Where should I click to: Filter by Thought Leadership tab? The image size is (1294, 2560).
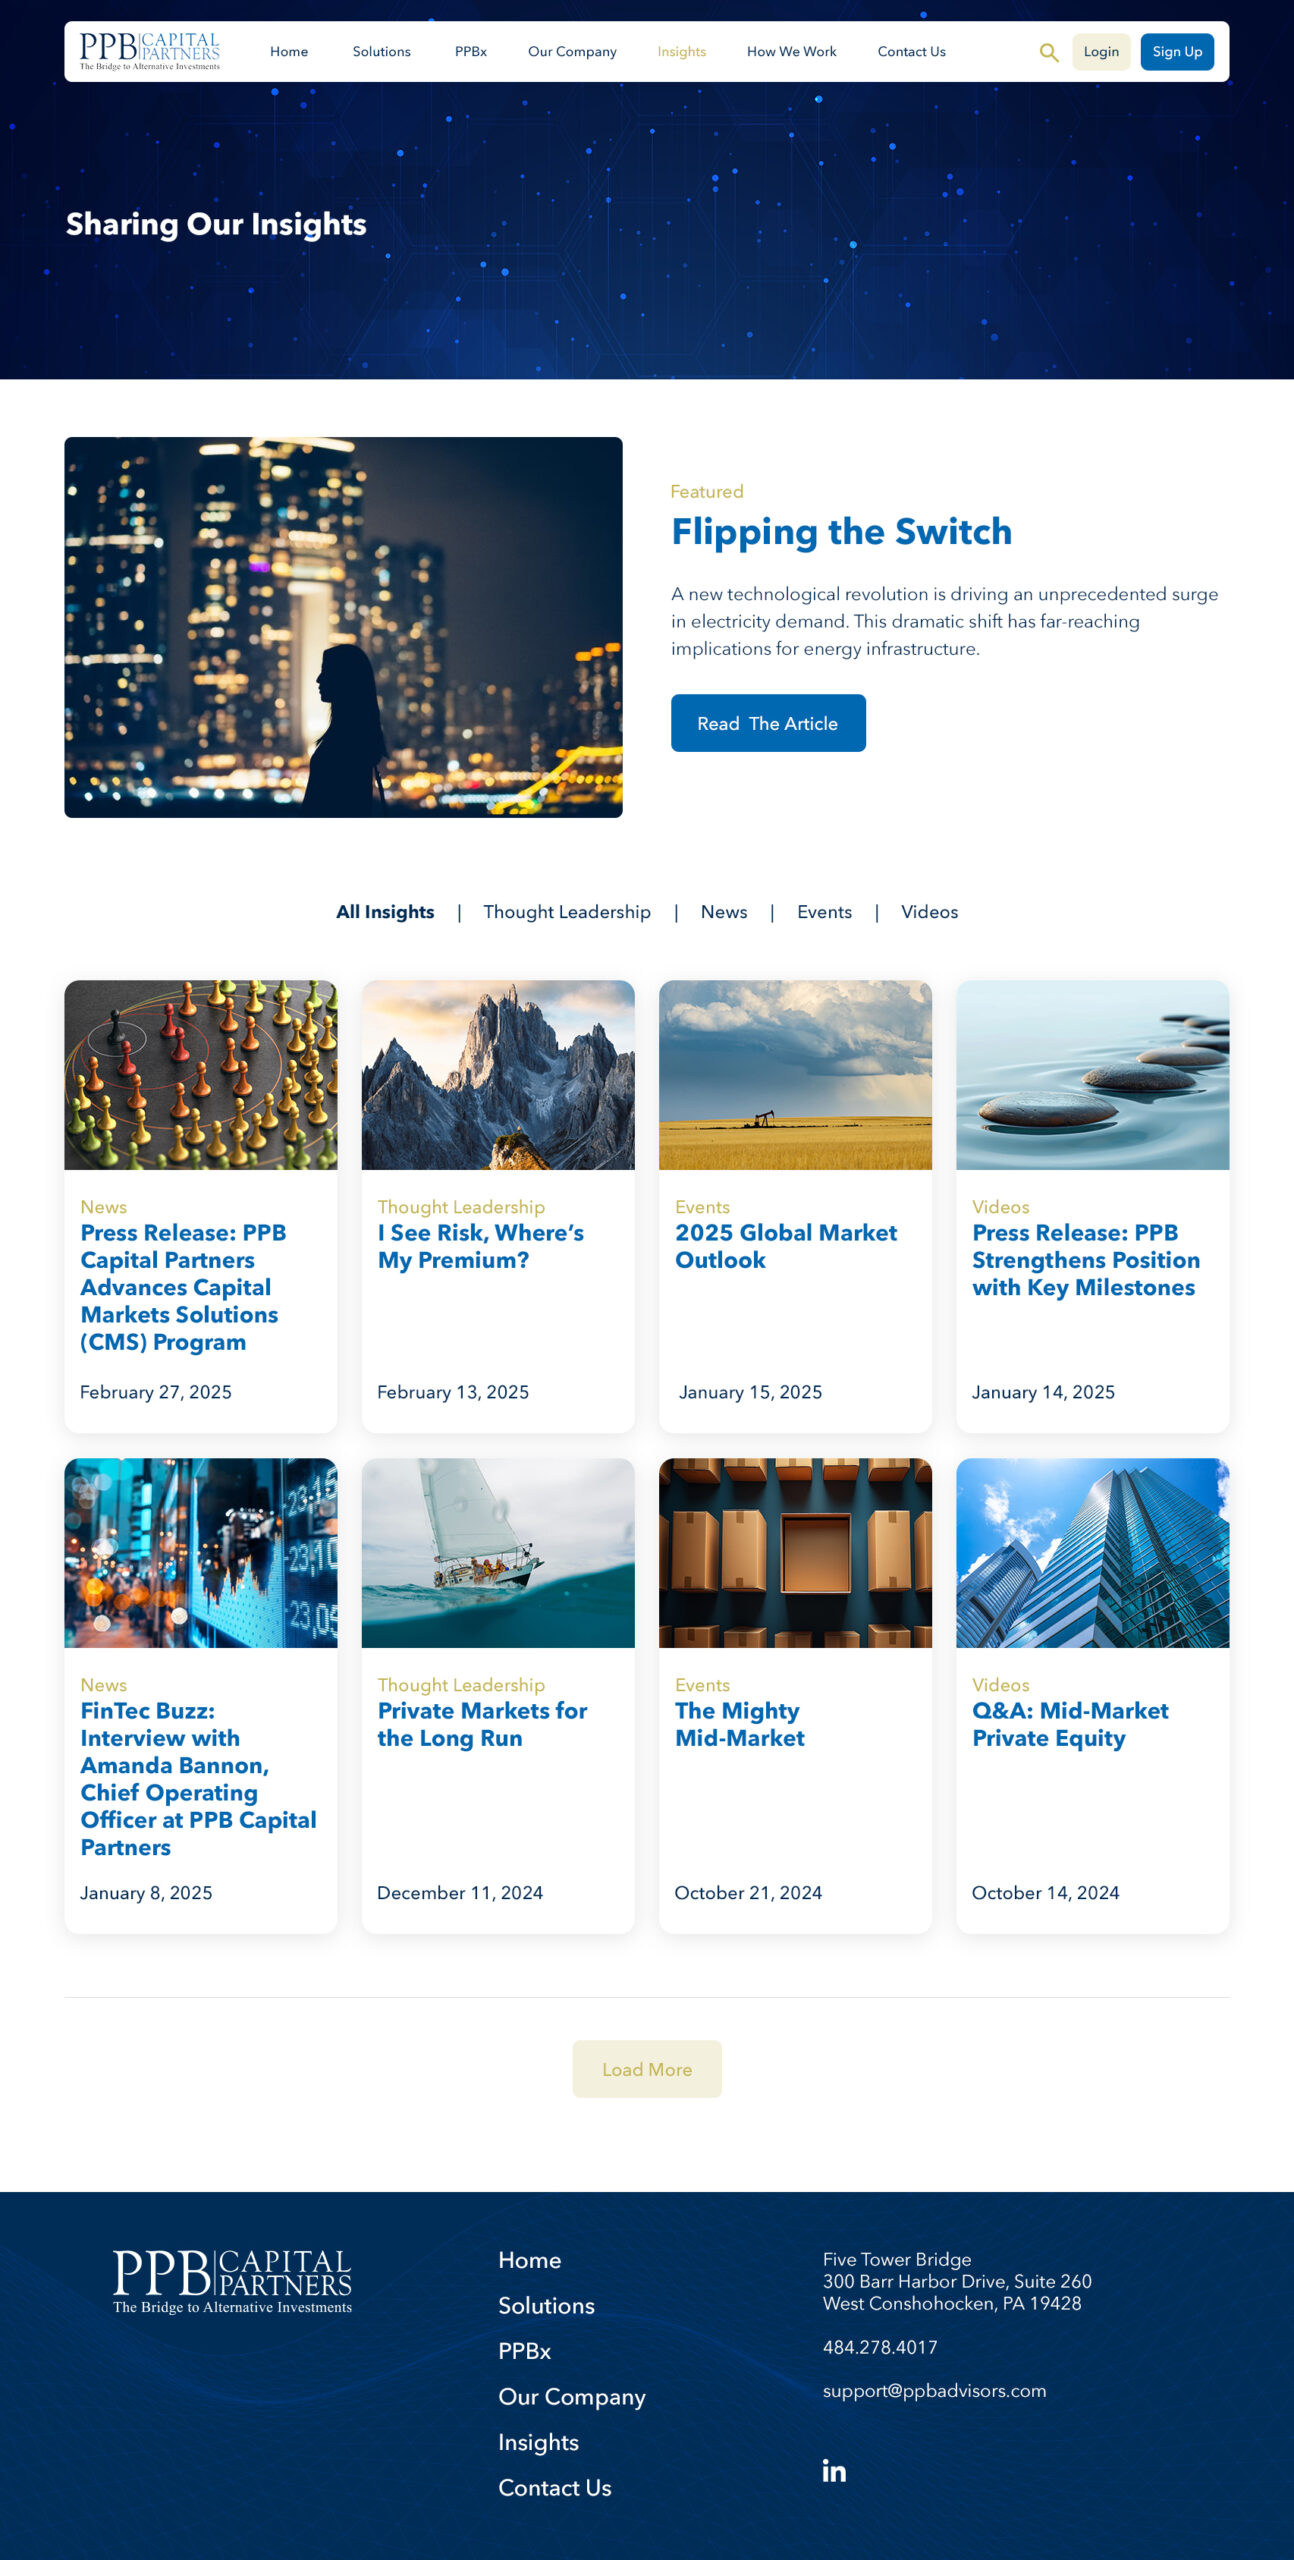[x=567, y=912]
